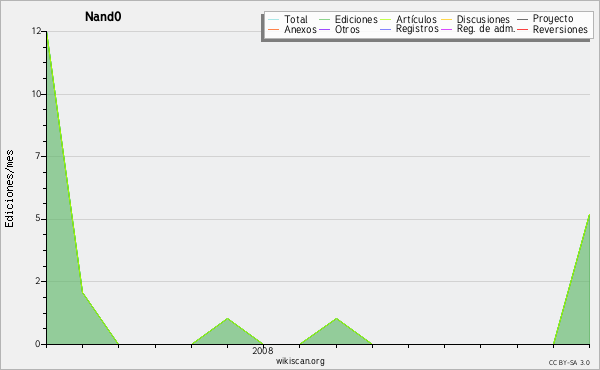Select the Total legend entry

click(288, 19)
